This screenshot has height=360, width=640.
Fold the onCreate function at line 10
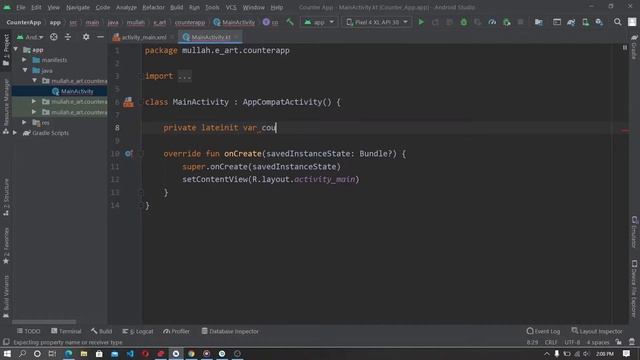141,154
